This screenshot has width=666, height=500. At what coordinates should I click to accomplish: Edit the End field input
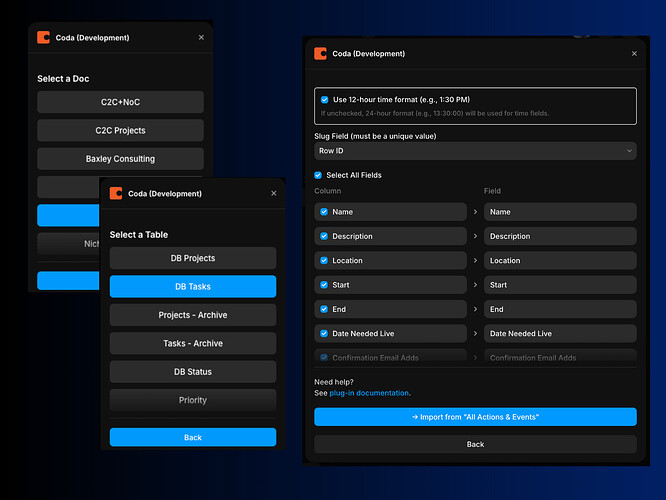pos(560,309)
